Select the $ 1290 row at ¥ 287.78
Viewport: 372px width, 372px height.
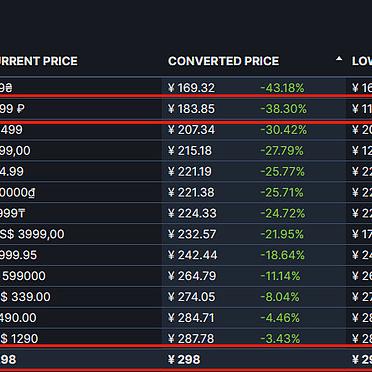(186, 339)
